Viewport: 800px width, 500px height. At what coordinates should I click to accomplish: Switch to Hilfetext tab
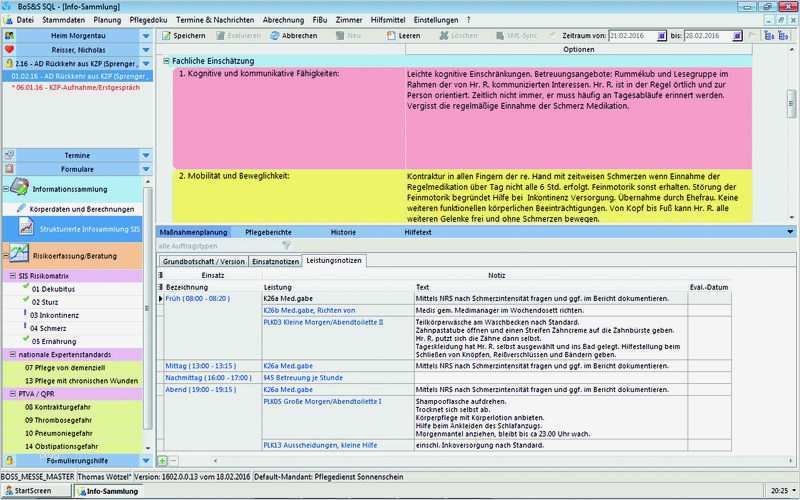pos(418,232)
